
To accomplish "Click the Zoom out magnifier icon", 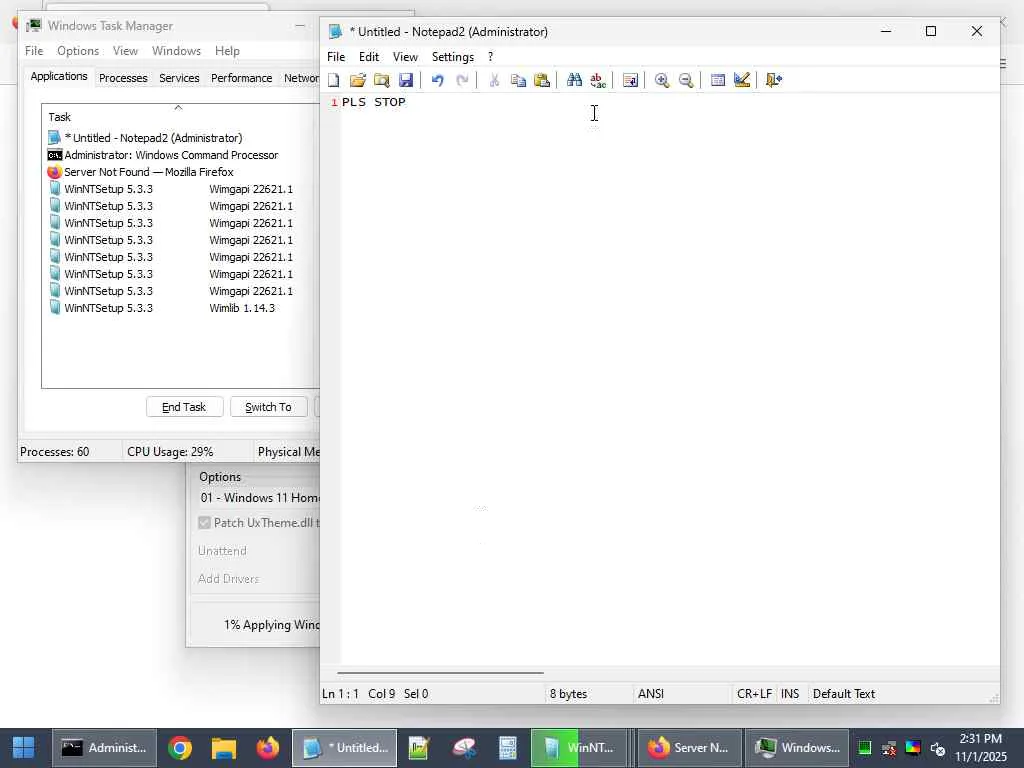I will (x=686, y=80).
